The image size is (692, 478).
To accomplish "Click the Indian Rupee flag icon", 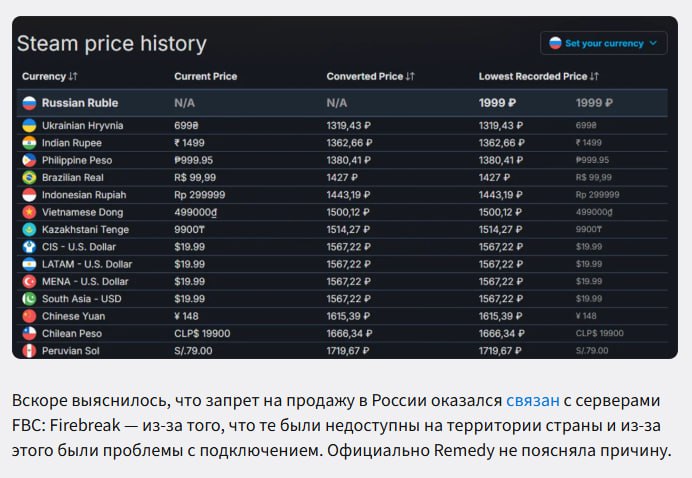I will coord(29,143).
